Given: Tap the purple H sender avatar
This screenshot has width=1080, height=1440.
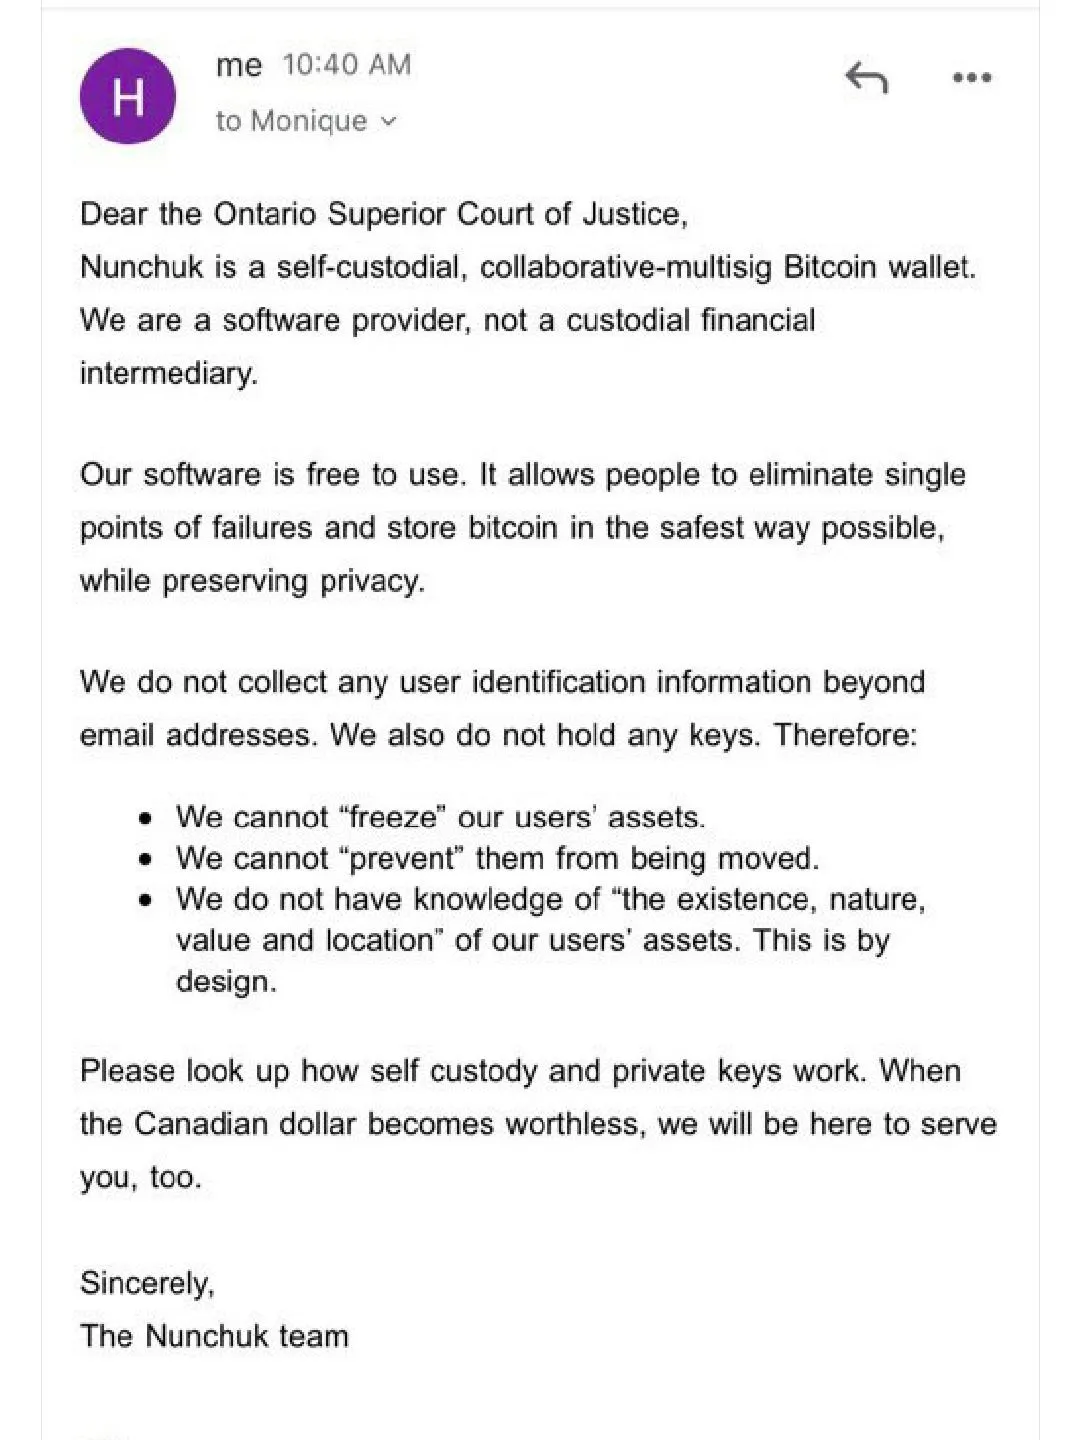Looking at the screenshot, I should [x=128, y=97].
